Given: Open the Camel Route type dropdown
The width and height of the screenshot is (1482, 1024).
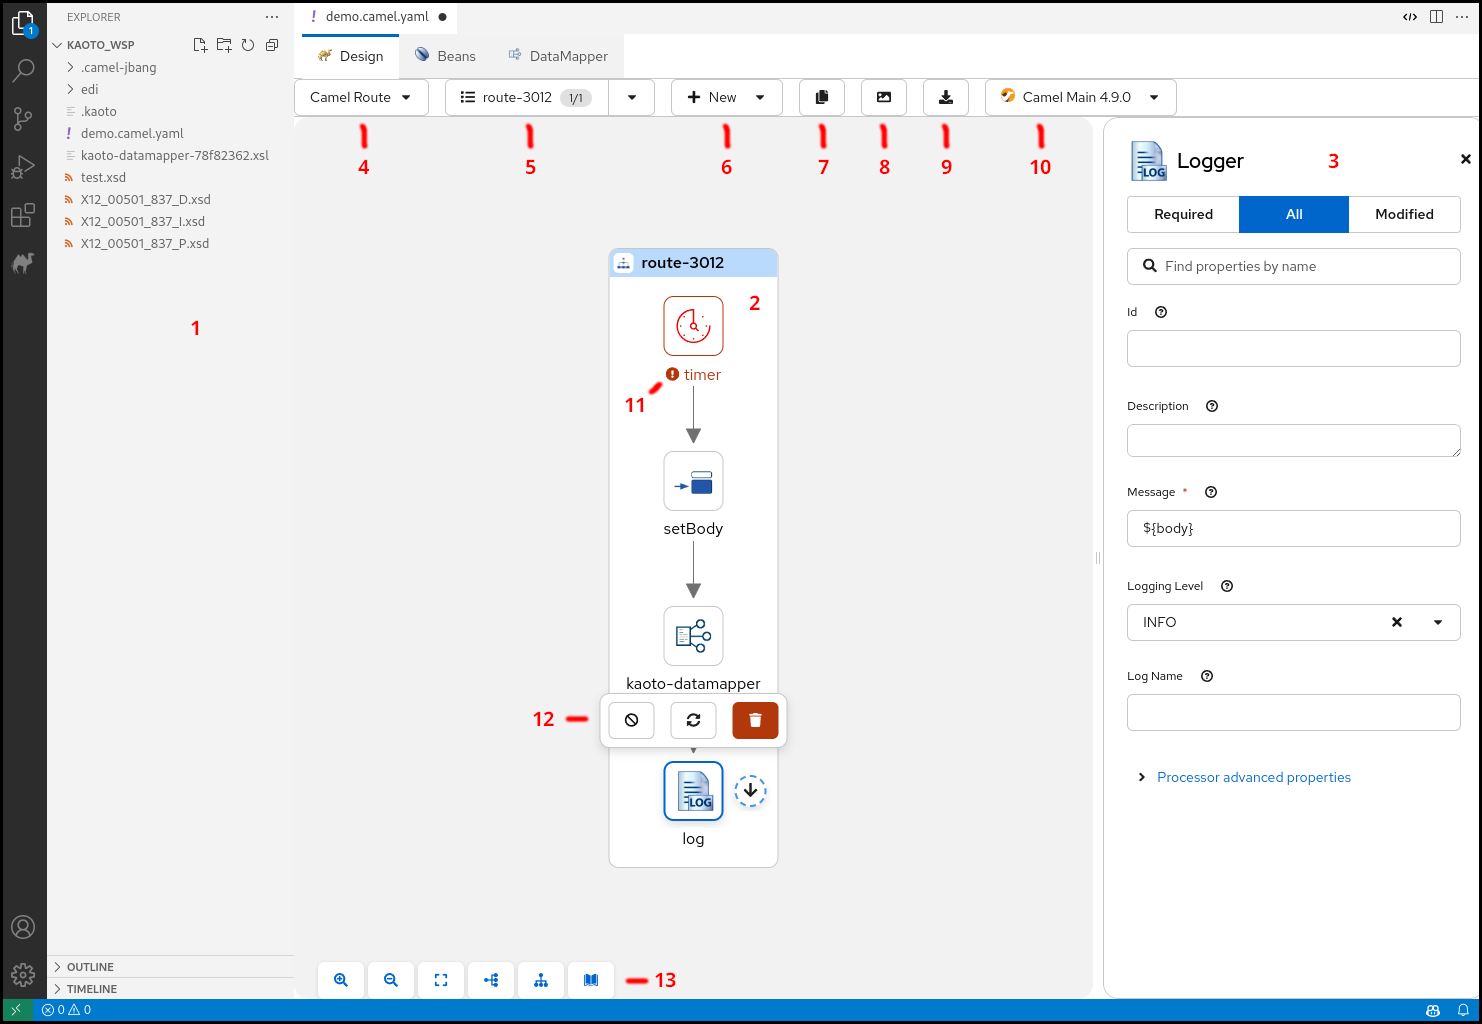Looking at the screenshot, I should tap(361, 97).
